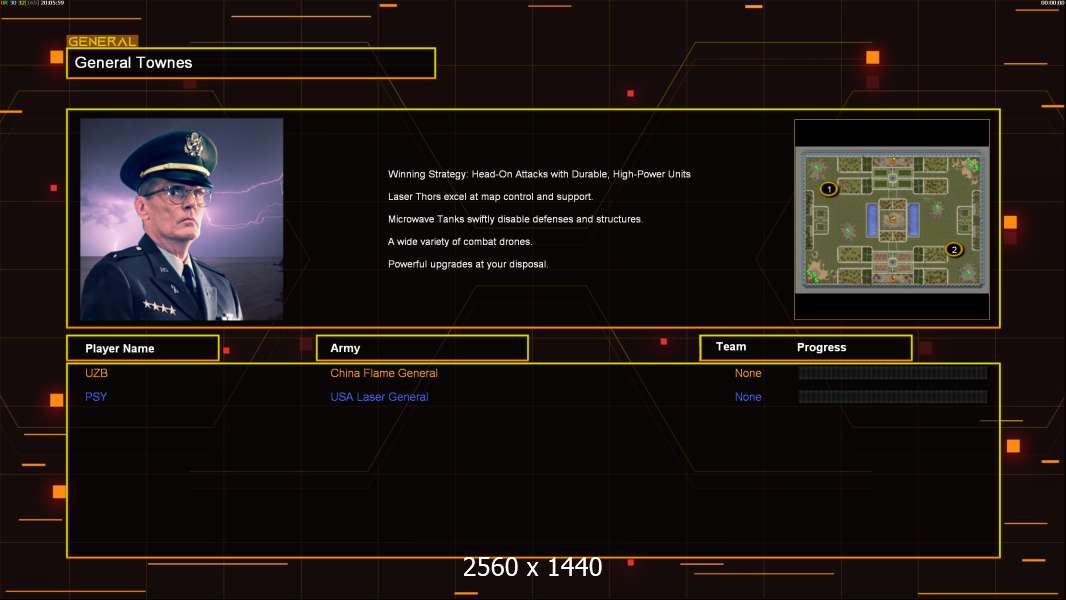
Task: Click PSY loading progress bar
Action: click(x=893, y=396)
